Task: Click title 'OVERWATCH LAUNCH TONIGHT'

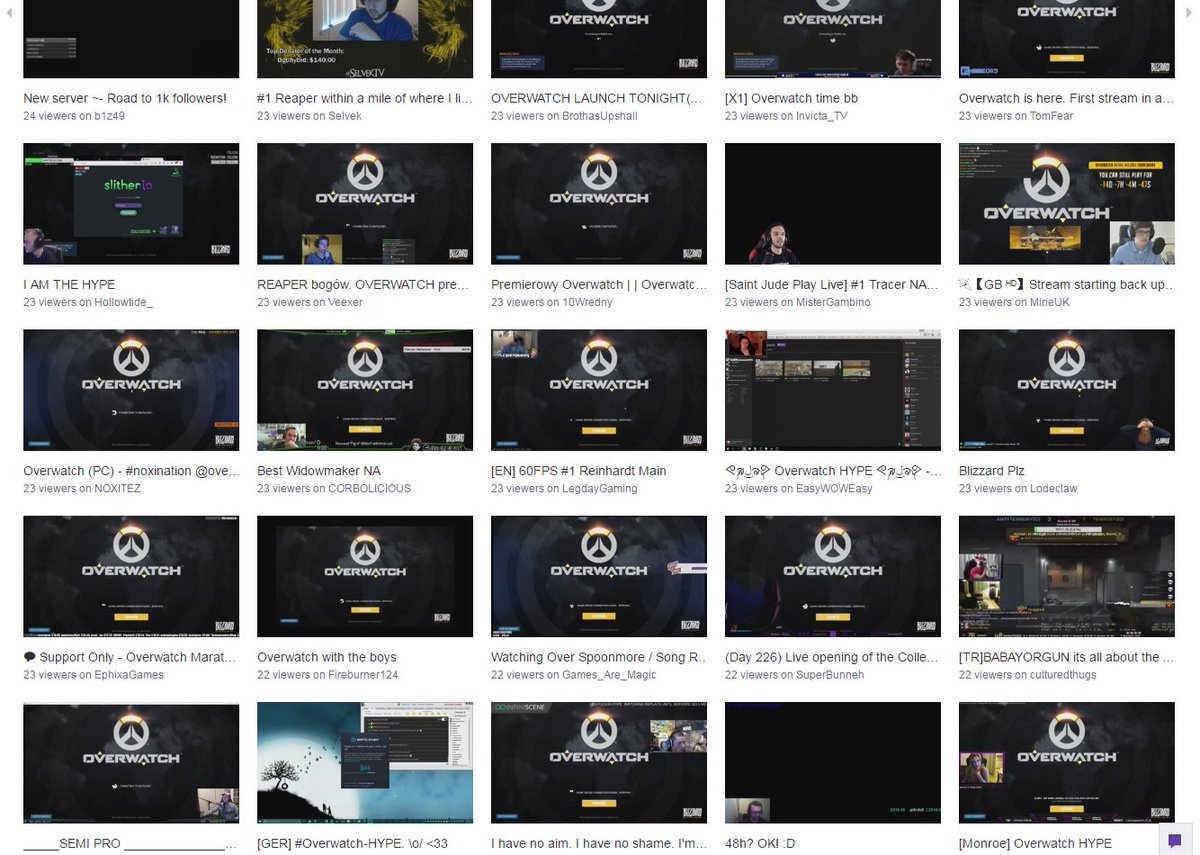Action: (599, 99)
